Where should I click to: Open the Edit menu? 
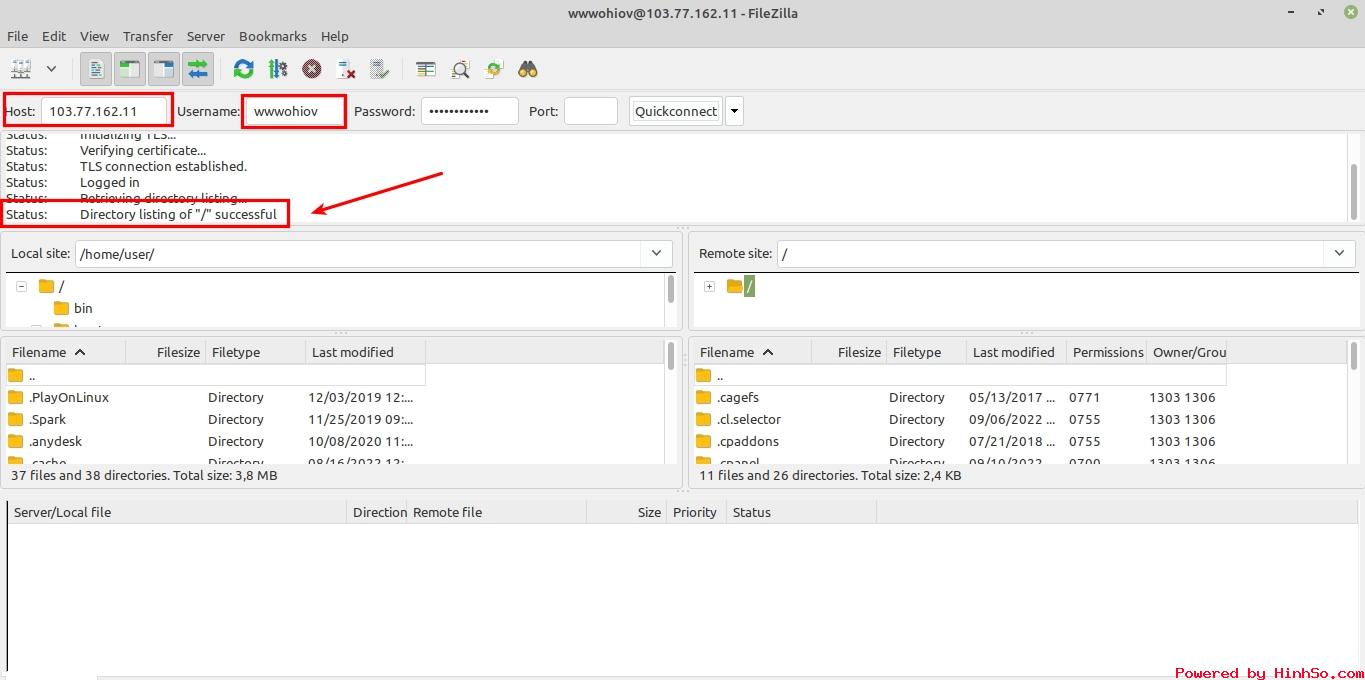pos(54,36)
